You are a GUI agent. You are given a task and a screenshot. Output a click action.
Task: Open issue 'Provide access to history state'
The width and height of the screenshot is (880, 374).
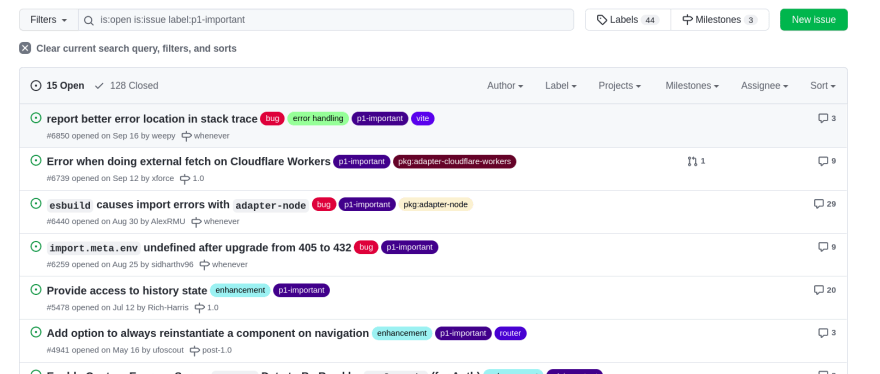pos(127,290)
